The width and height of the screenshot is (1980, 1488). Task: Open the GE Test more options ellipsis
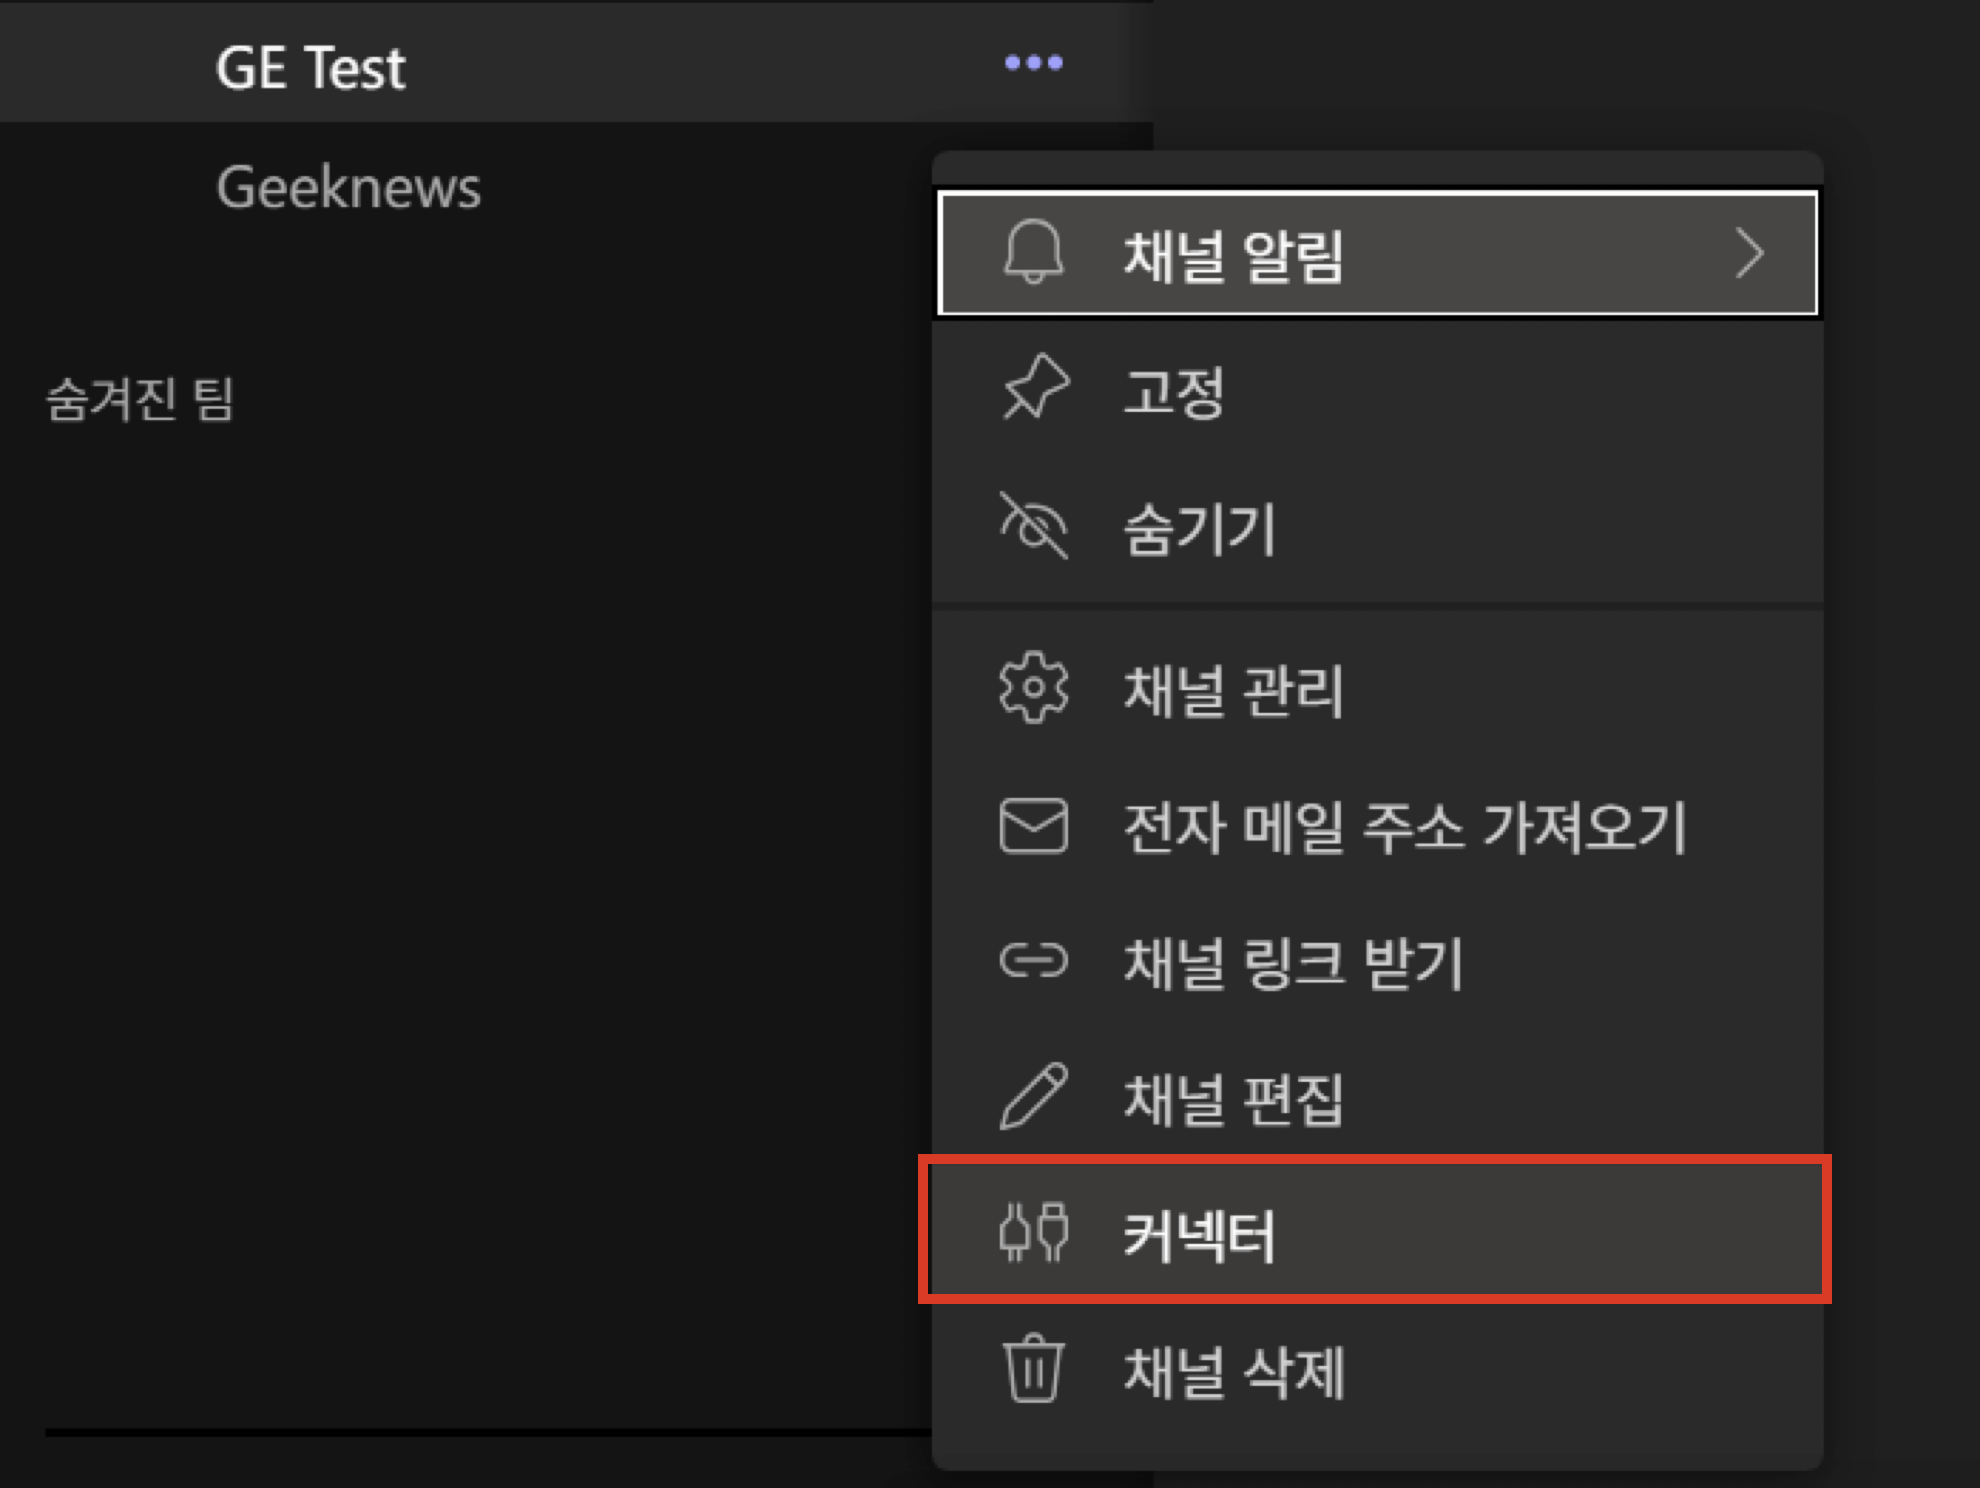coord(1034,63)
